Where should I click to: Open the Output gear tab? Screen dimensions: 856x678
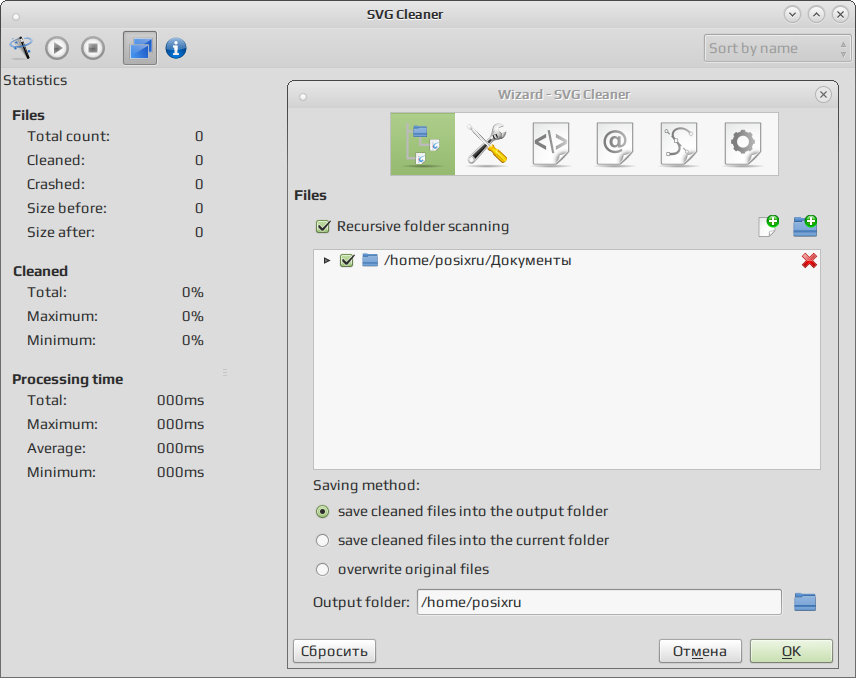pos(742,144)
